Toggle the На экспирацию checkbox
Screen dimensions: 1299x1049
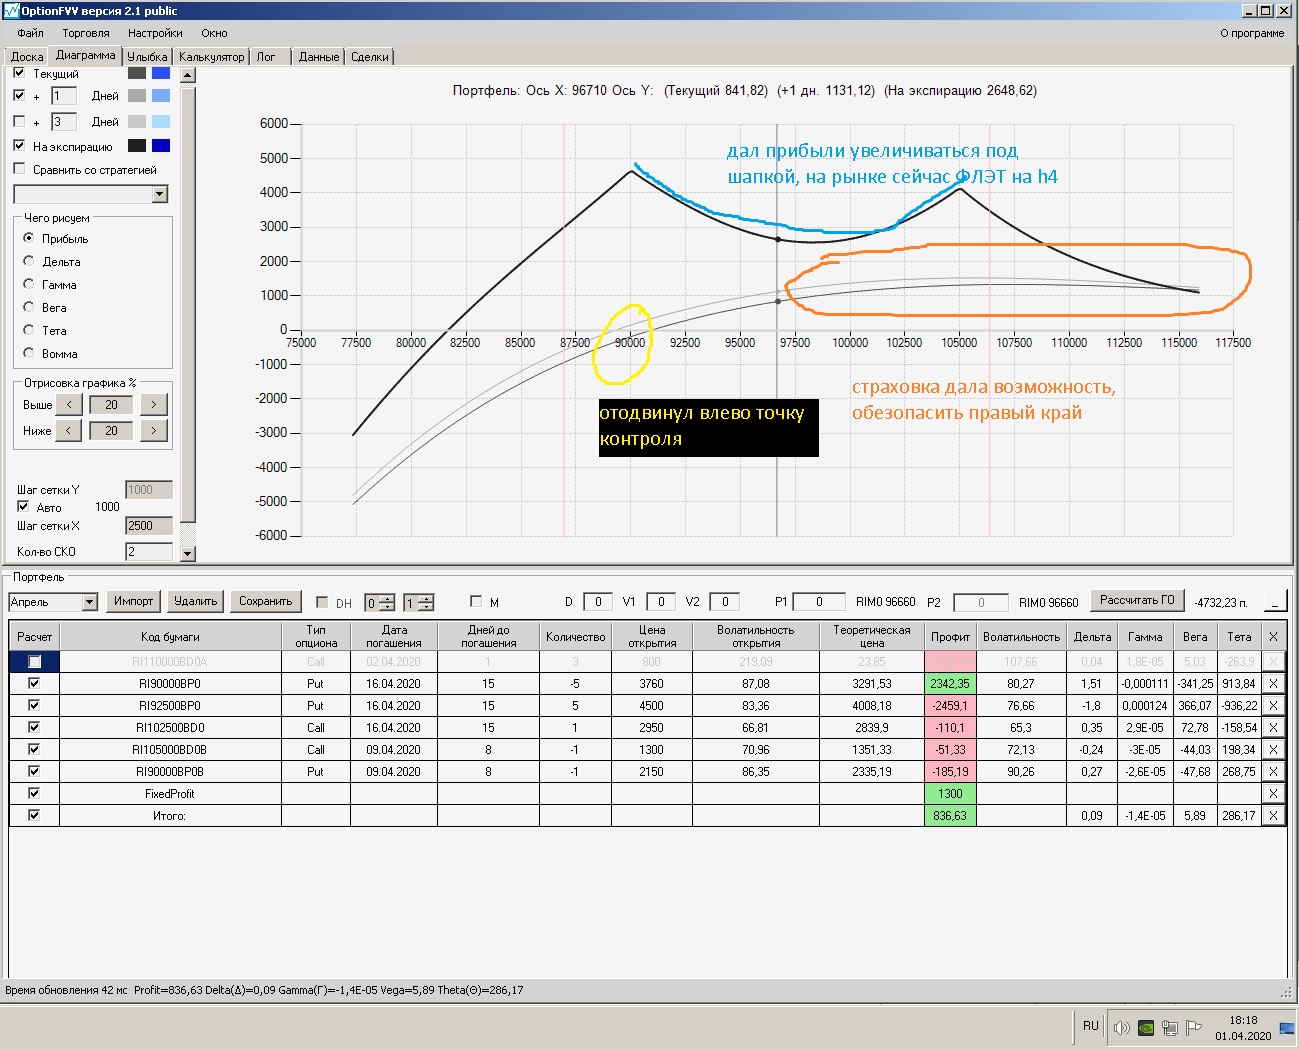coord(19,146)
